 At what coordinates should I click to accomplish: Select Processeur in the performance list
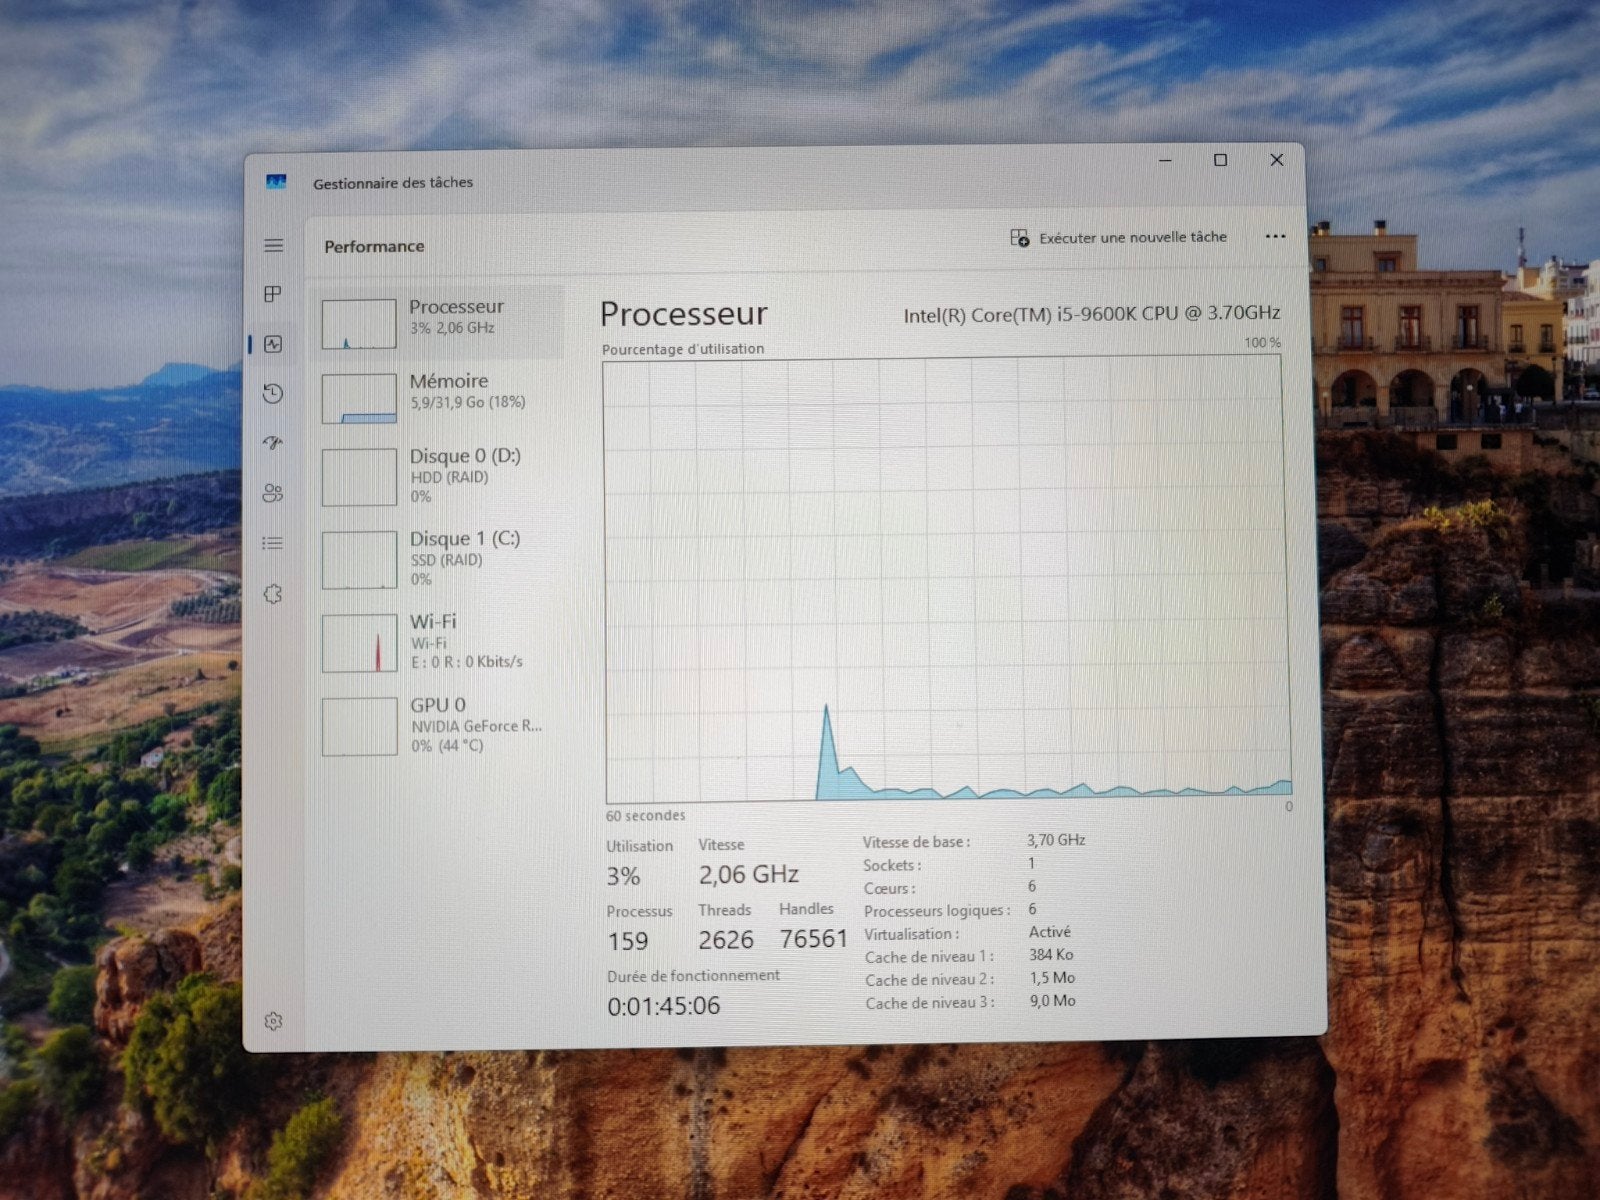437,322
